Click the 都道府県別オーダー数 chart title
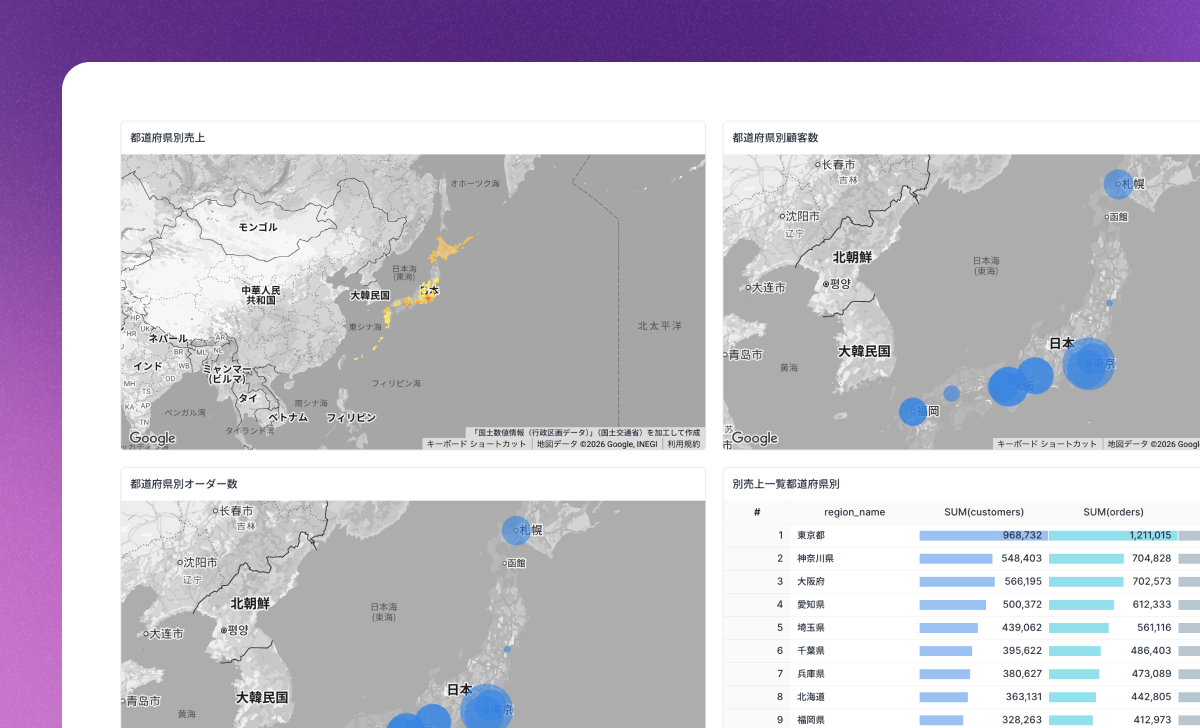Viewport: 1200px width, 728px height. 184,484
